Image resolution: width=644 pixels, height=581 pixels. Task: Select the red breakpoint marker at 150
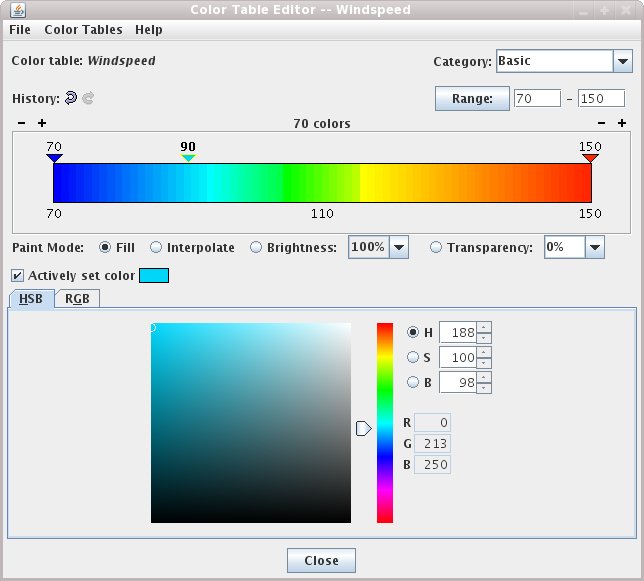click(x=590, y=158)
